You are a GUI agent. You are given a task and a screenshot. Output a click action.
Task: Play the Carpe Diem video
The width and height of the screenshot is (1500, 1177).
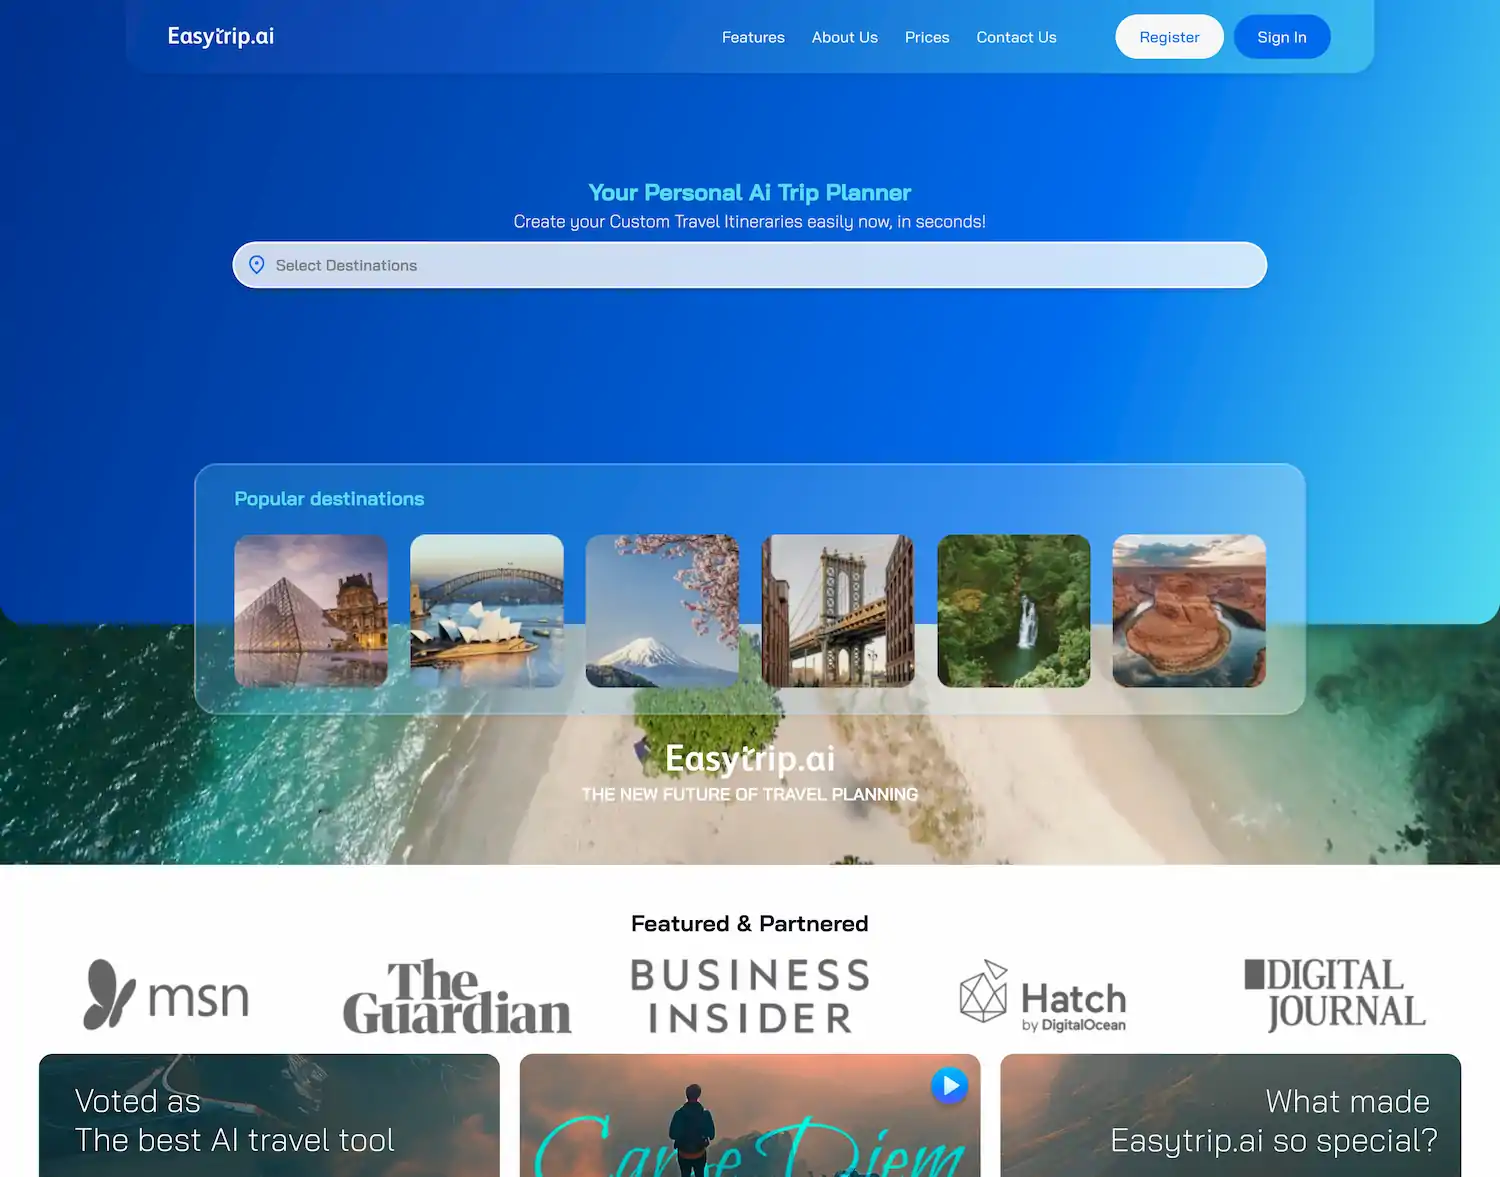coord(948,1086)
